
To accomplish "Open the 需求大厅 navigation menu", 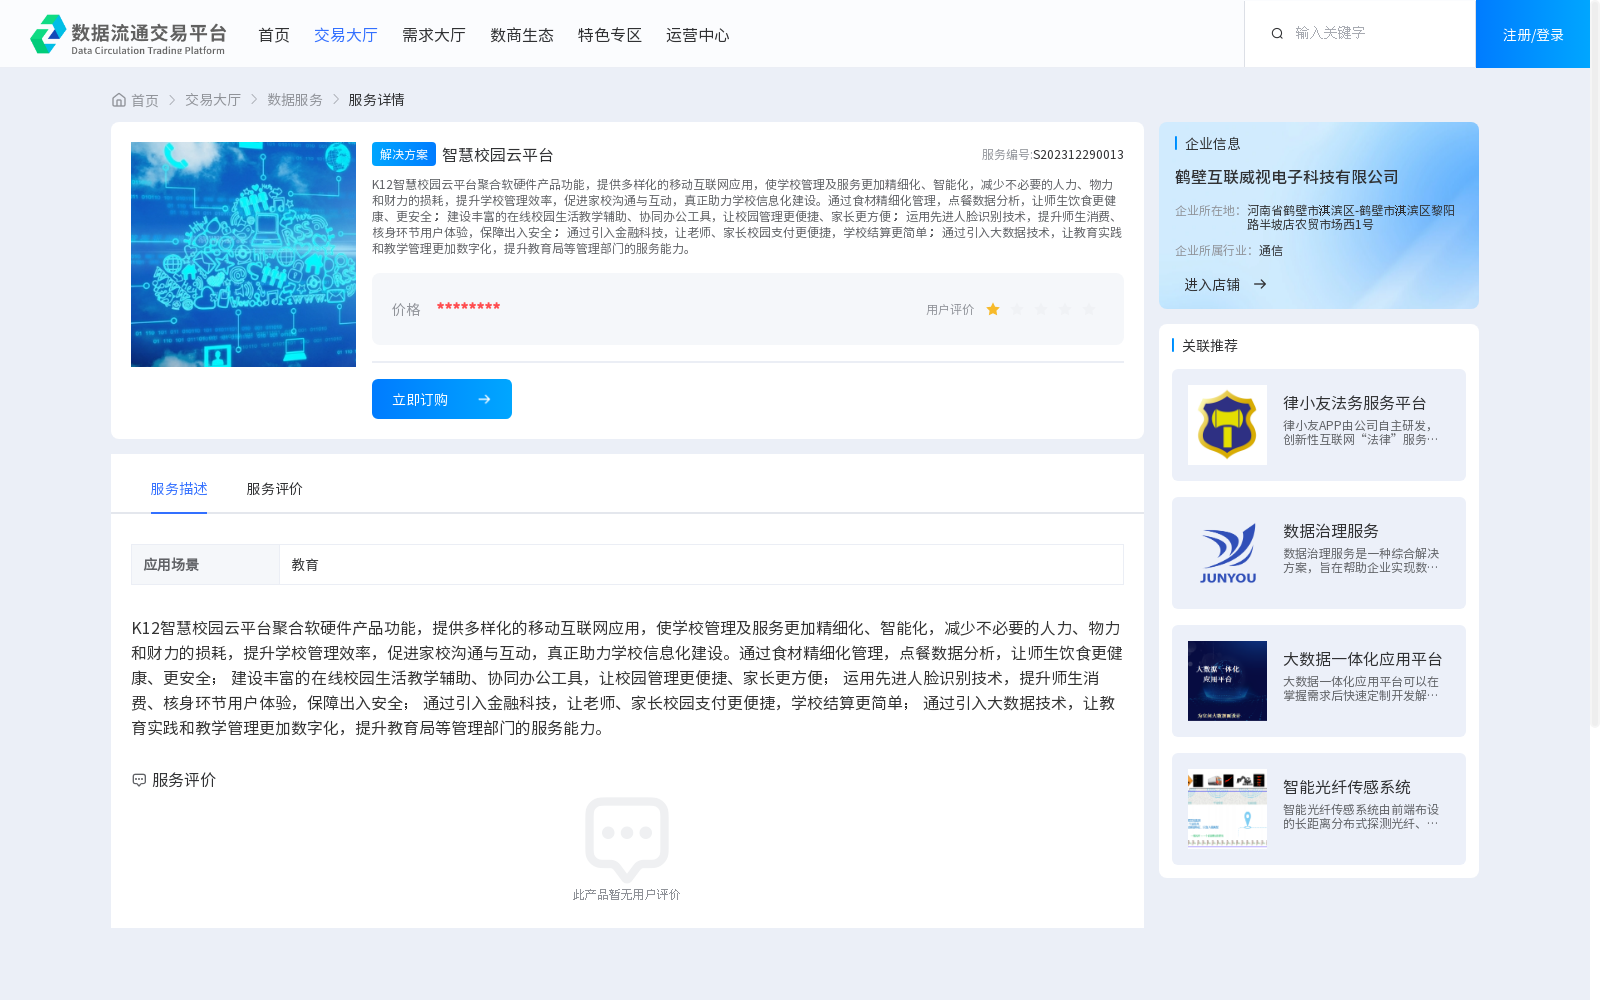I will point(434,35).
